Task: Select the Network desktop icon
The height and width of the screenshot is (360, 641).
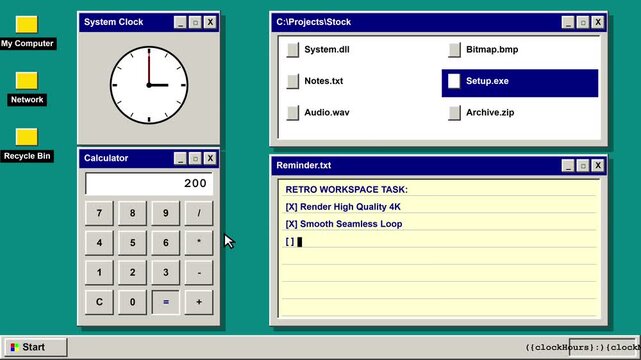Action: pos(27,81)
